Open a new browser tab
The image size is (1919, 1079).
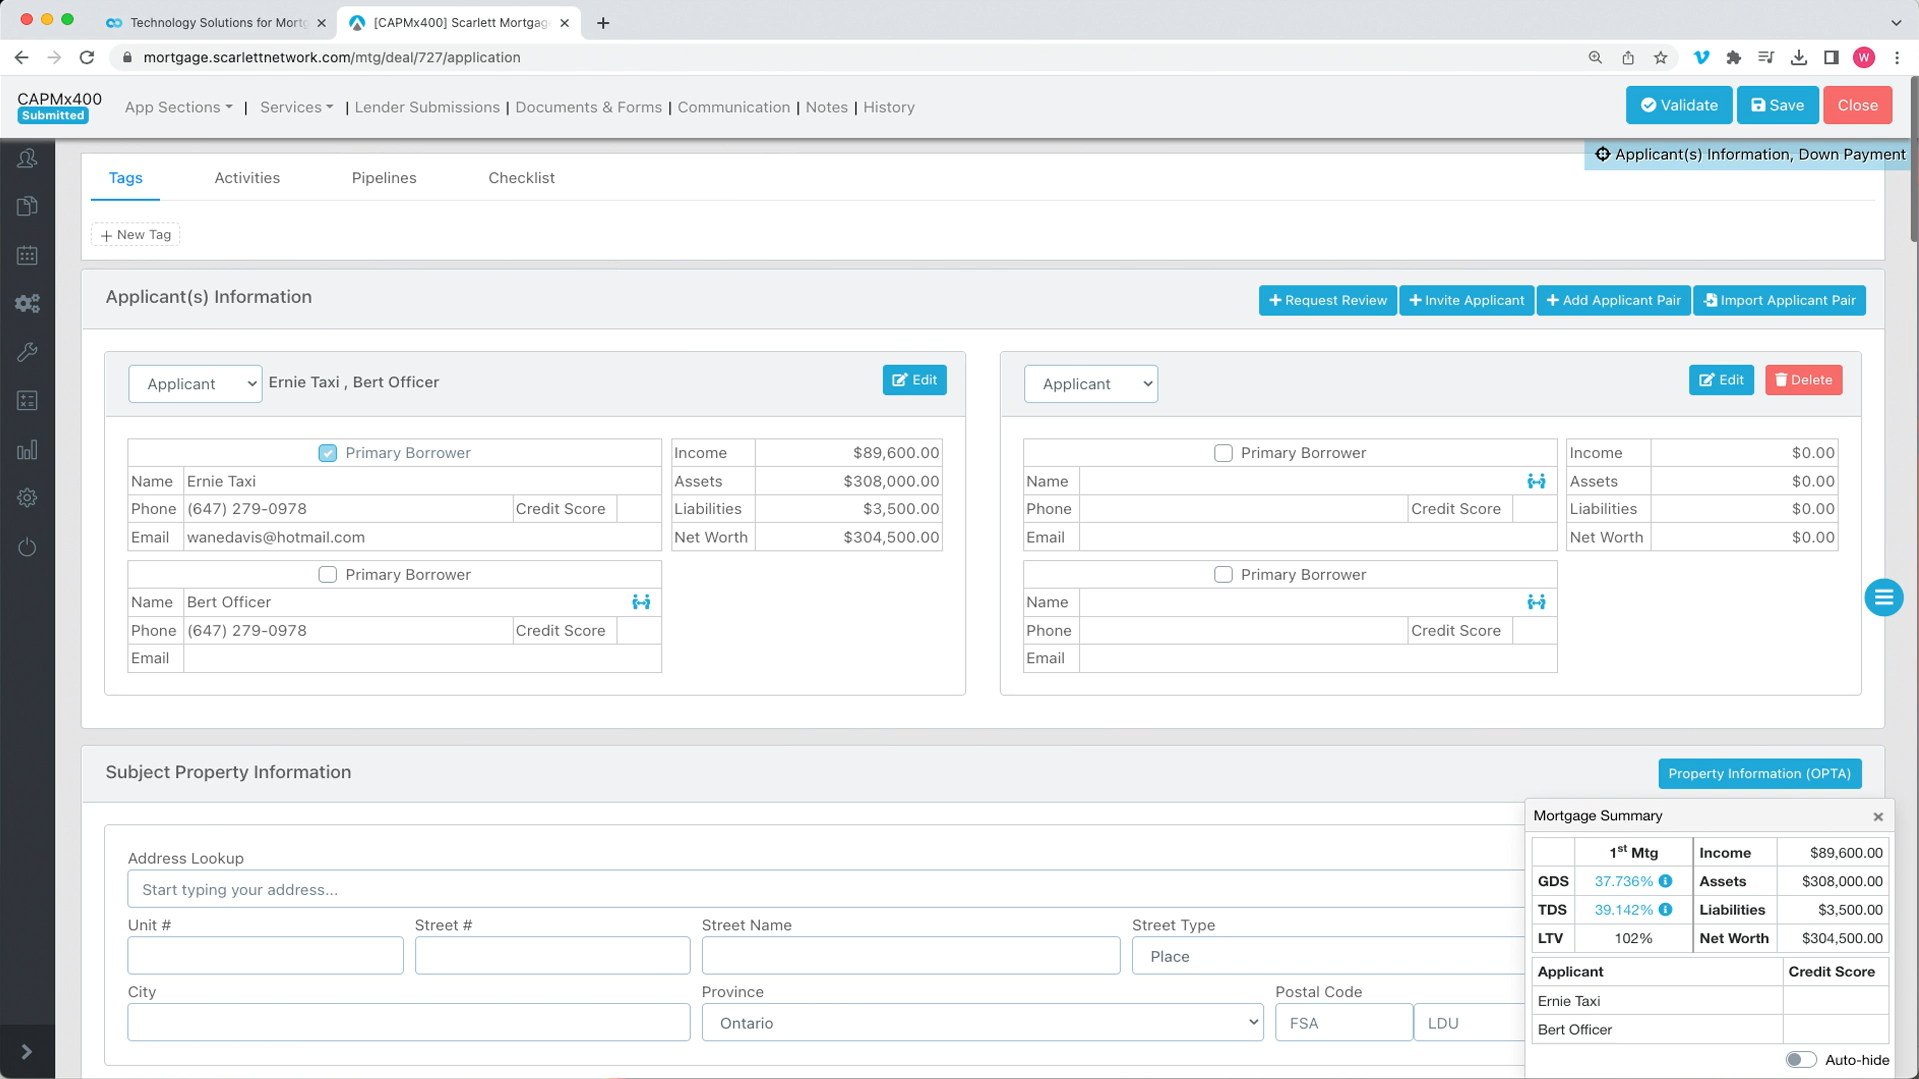(603, 23)
